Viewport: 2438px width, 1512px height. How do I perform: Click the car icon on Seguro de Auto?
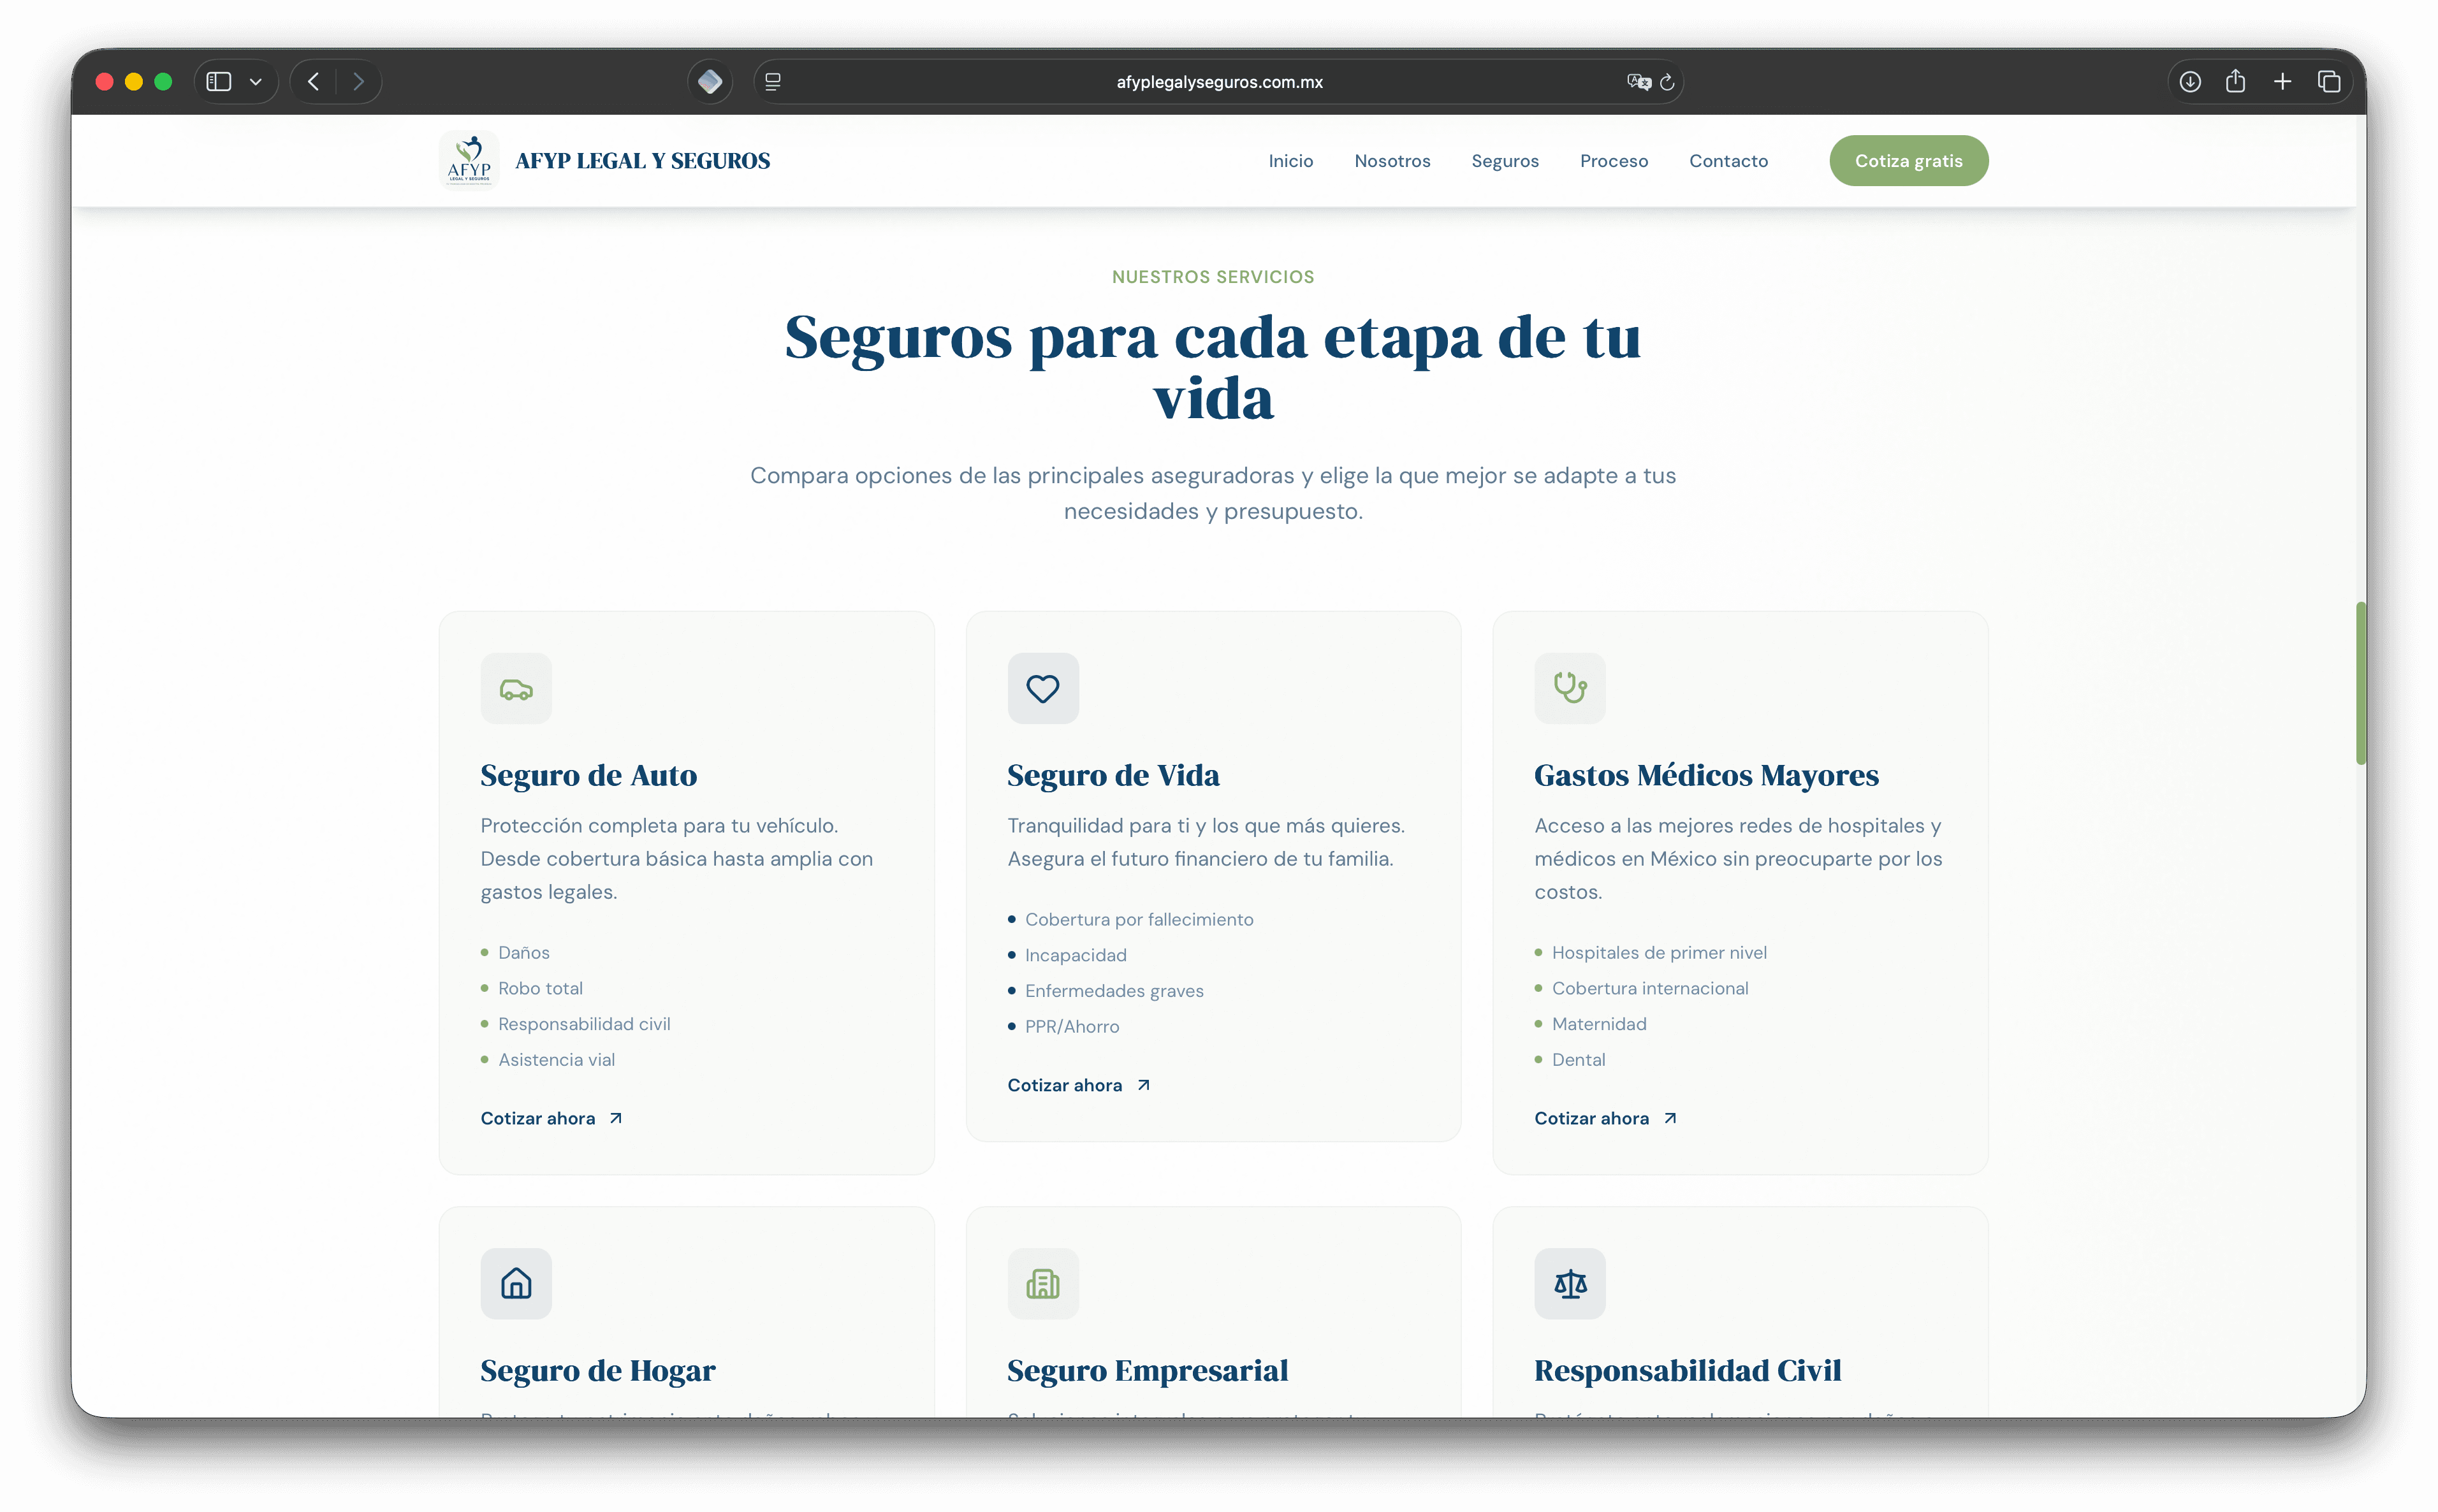coord(516,689)
